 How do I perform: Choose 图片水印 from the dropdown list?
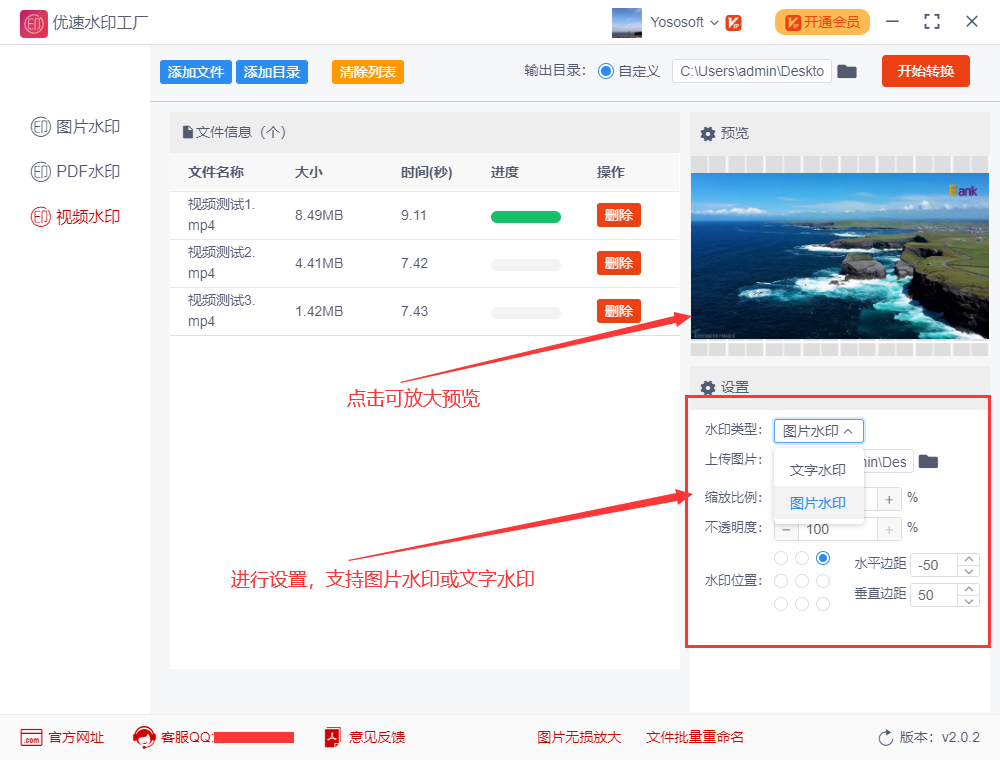point(818,503)
